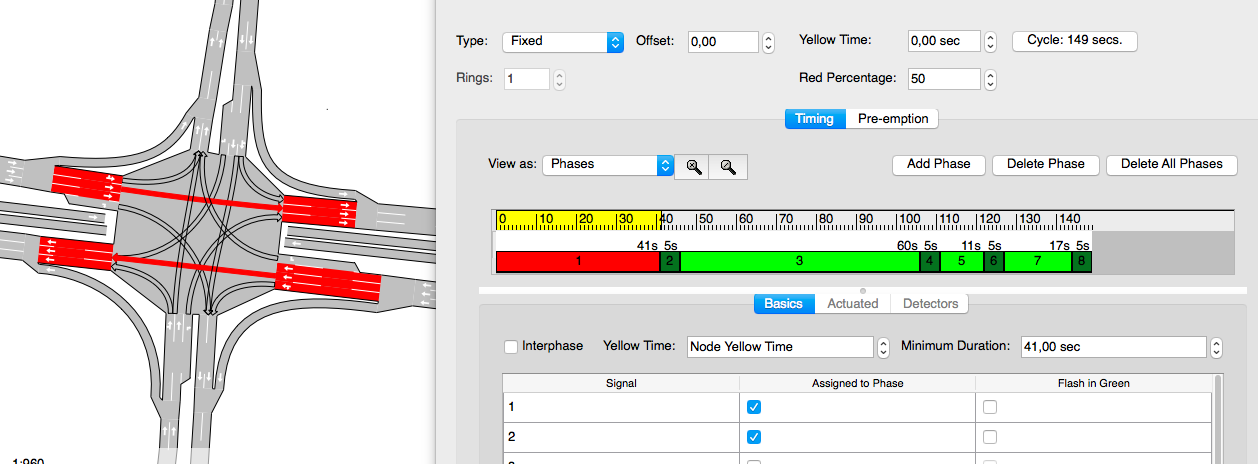Select green phase 3 in the timeline
Image resolution: width=1258 pixels, height=464 pixels.
[799, 262]
